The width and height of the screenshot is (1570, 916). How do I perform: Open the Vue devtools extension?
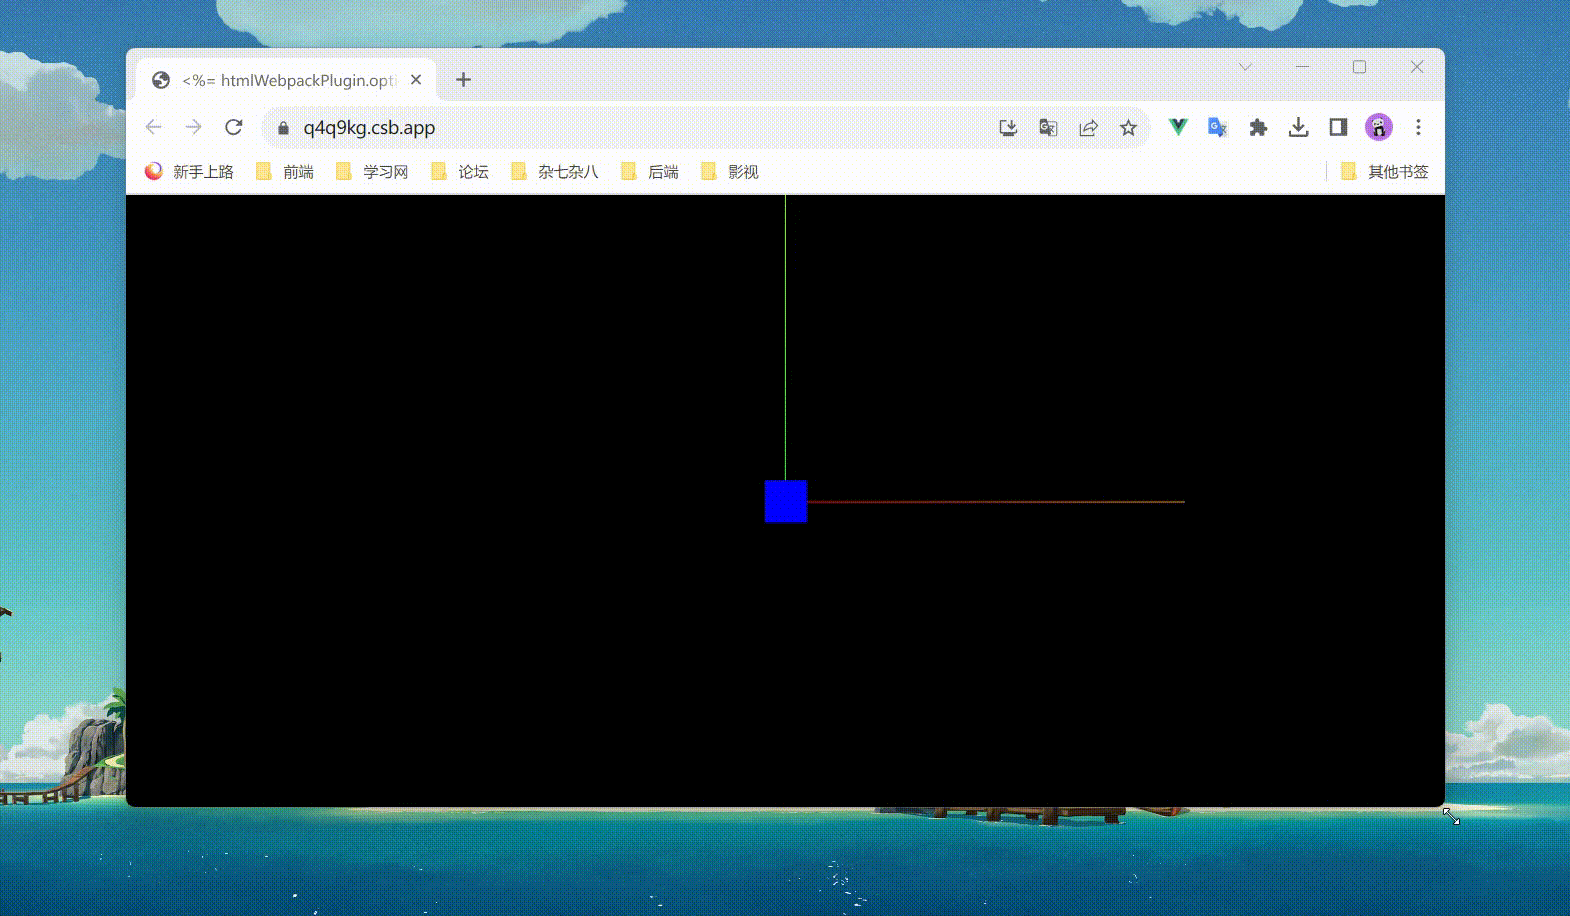point(1178,127)
